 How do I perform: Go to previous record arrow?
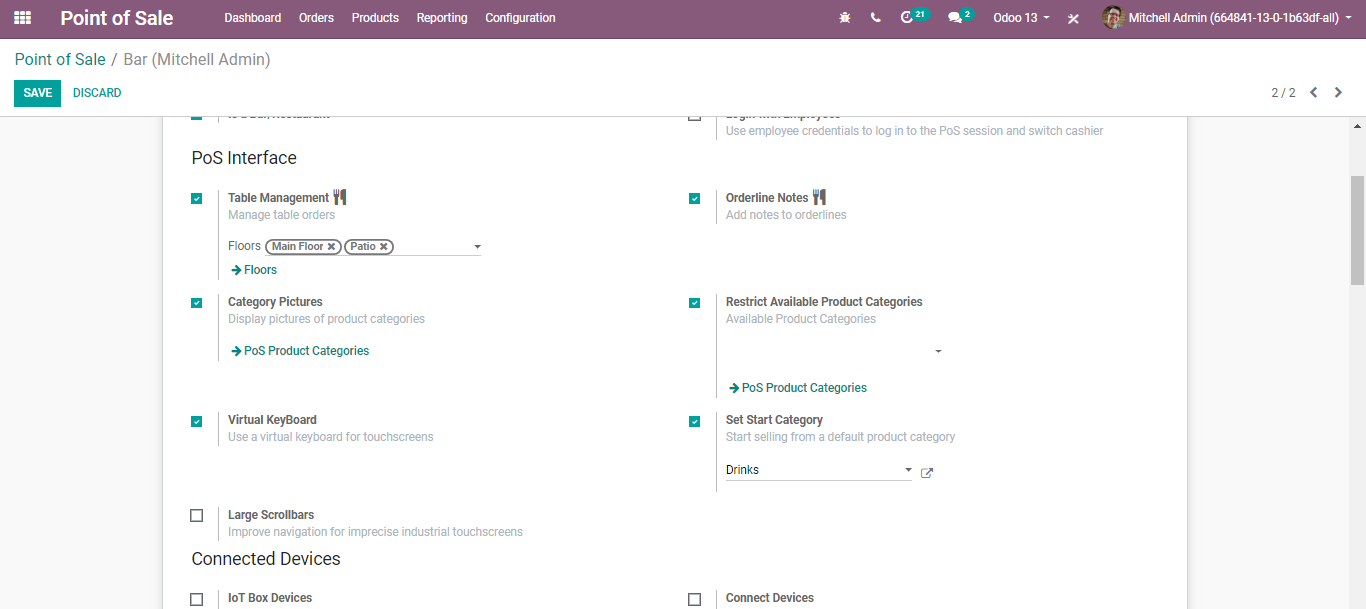[1314, 92]
